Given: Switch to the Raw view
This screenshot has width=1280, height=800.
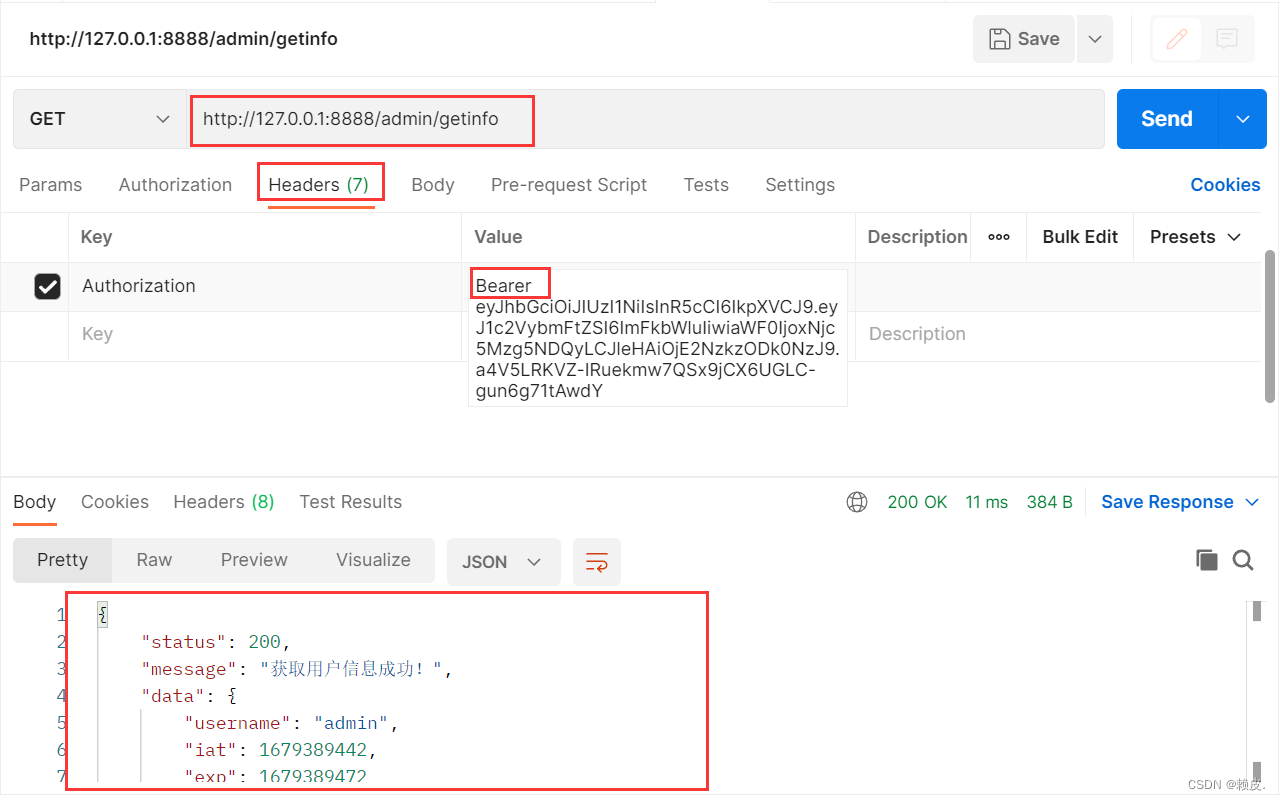Looking at the screenshot, I should pos(154,560).
